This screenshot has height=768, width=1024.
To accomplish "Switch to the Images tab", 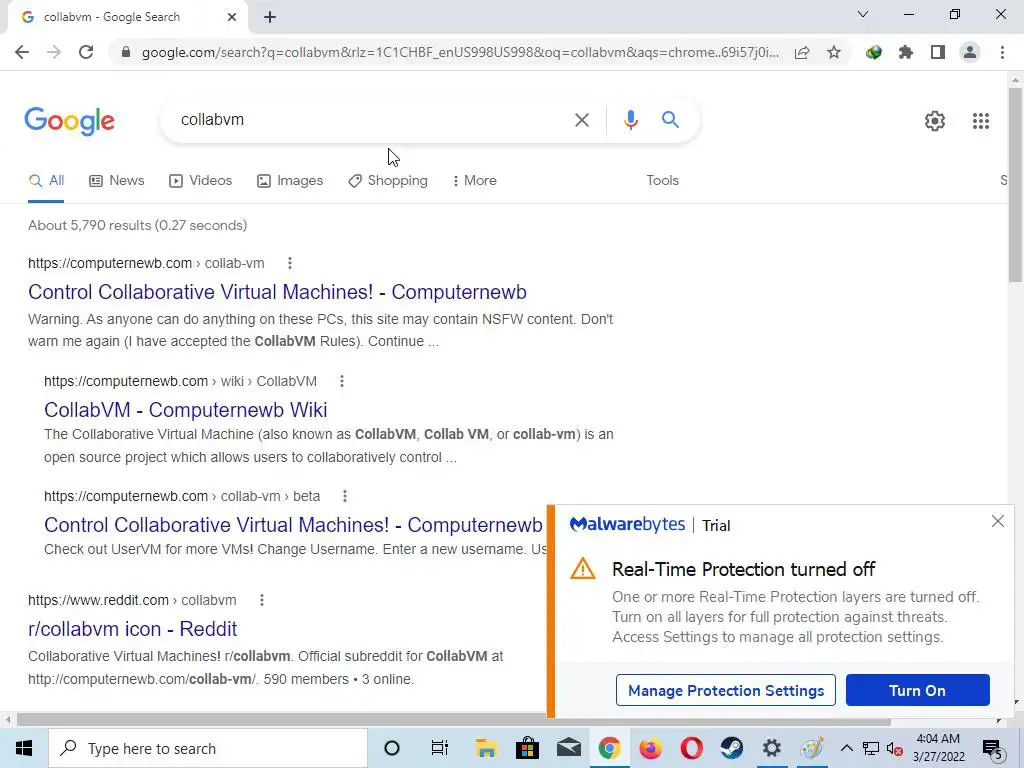I will click(289, 181).
